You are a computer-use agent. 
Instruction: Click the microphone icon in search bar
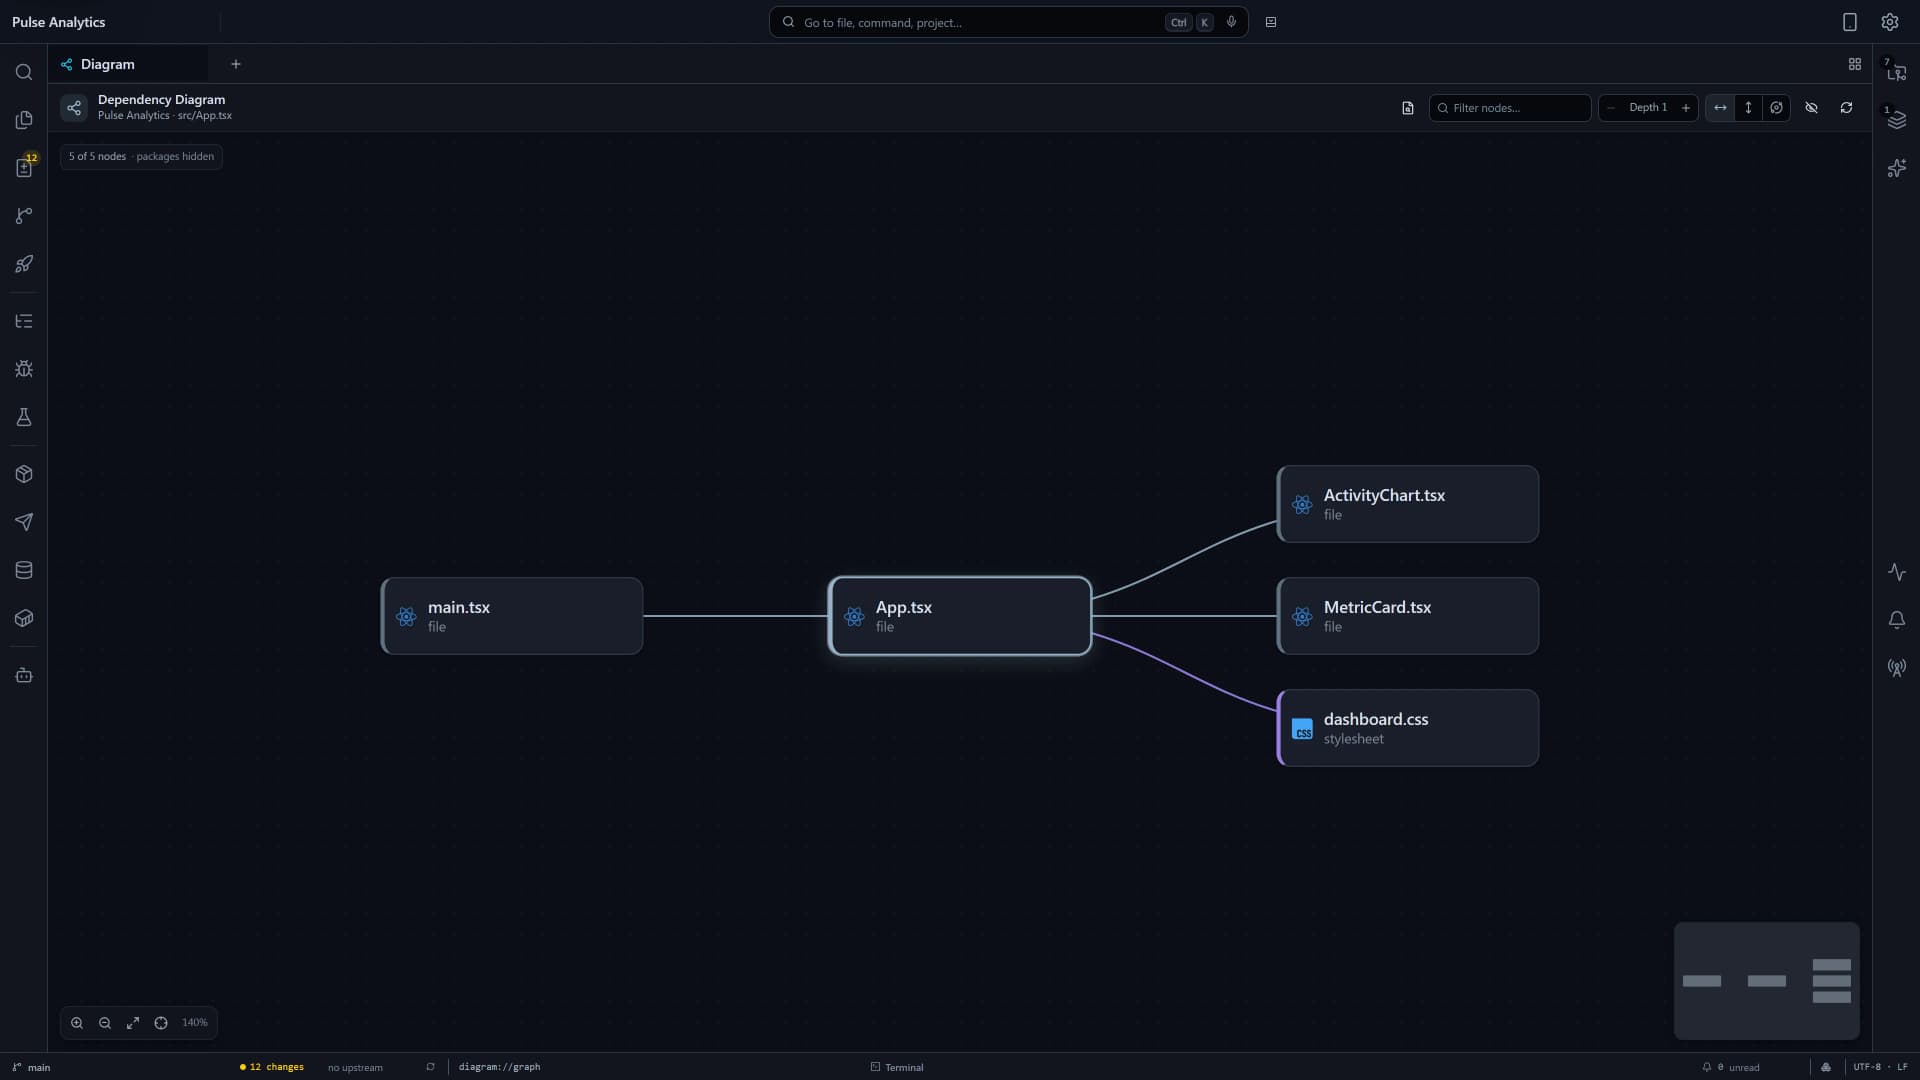click(1231, 22)
